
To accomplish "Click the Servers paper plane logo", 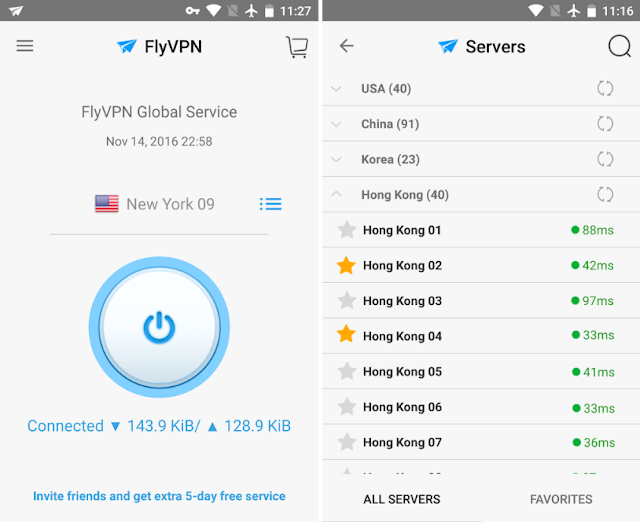I will [x=448, y=46].
